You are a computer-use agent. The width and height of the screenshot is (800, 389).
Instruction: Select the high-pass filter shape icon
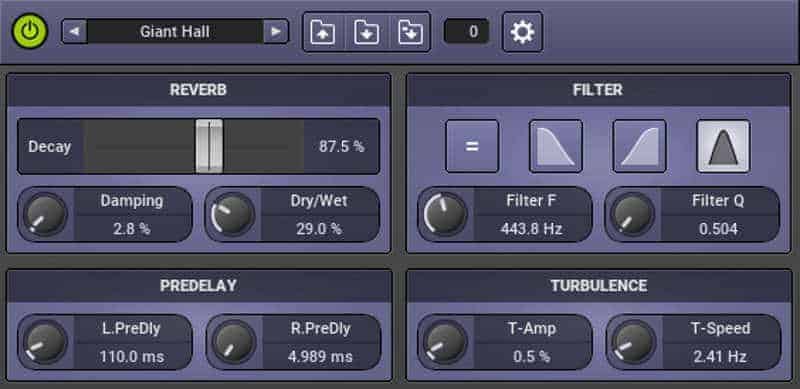639,146
